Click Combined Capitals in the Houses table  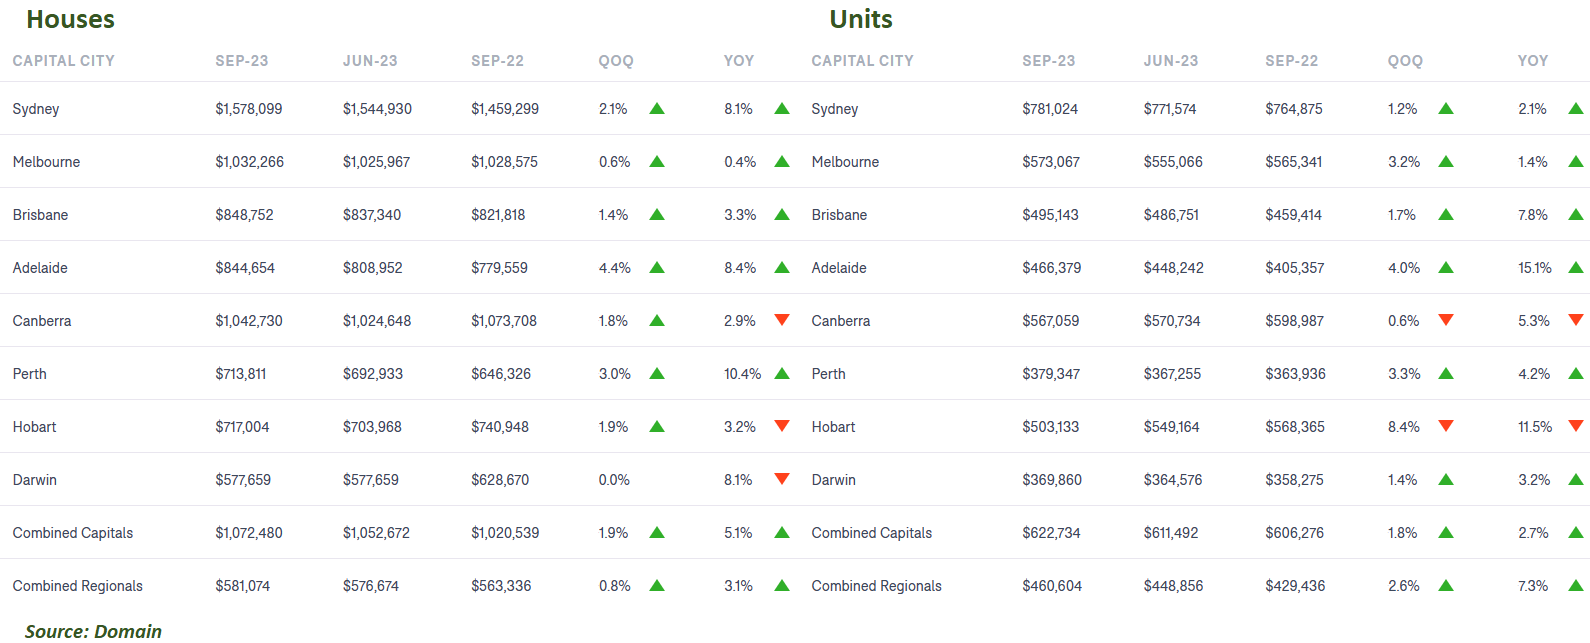pyautogui.click(x=72, y=533)
